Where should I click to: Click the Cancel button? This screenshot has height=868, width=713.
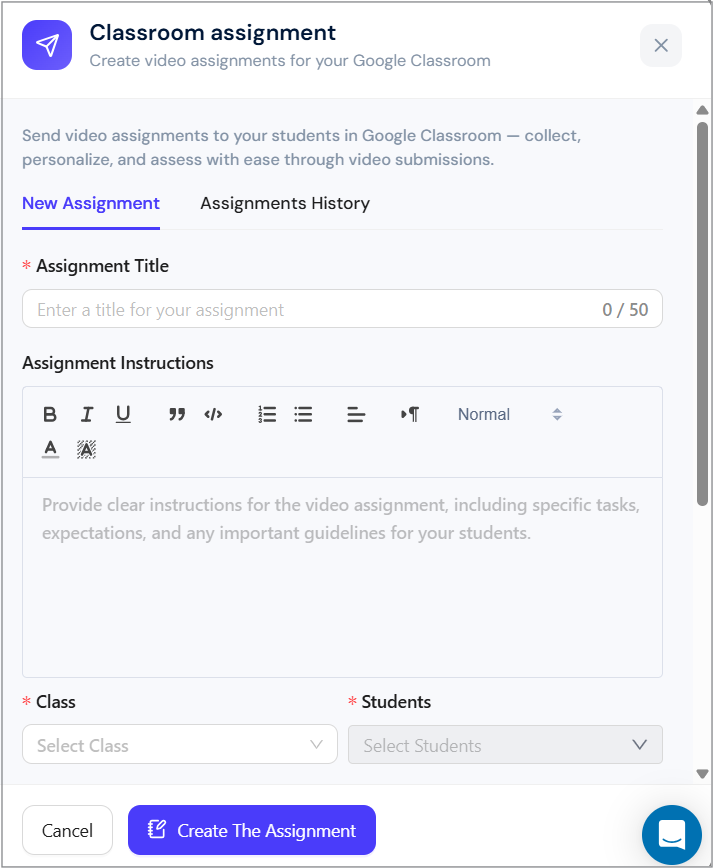(x=68, y=830)
